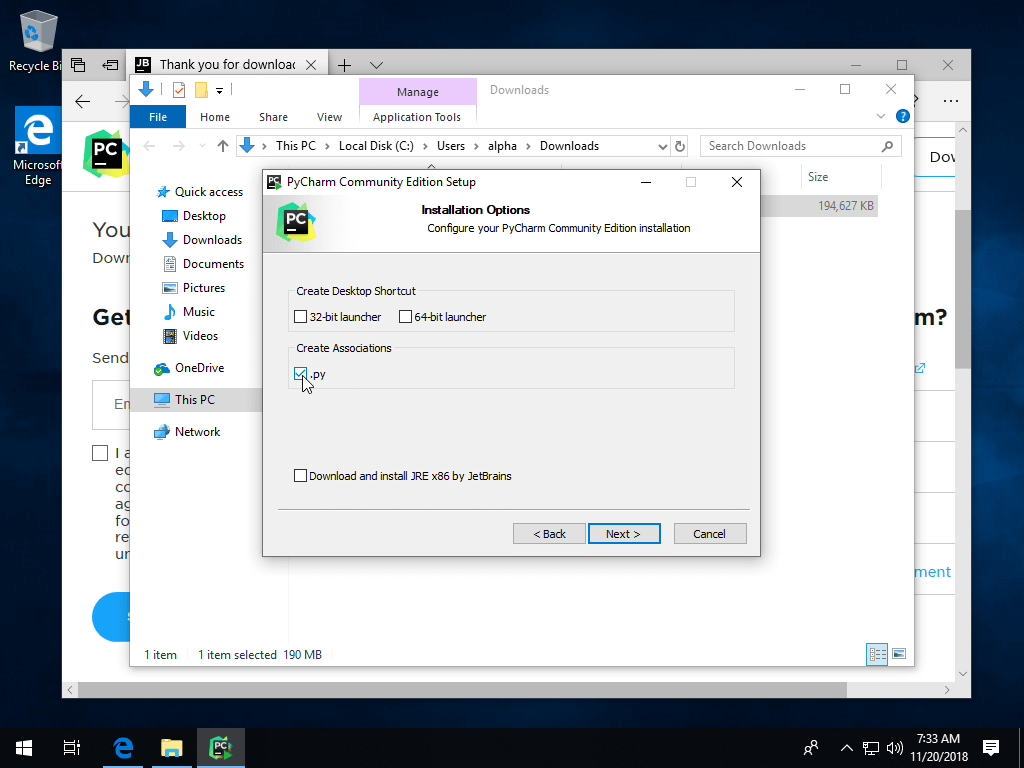The height and width of the screenshot is (768, 1024).
Task: Click the Edge back navigation arrow
Action: tap(82, 101)
